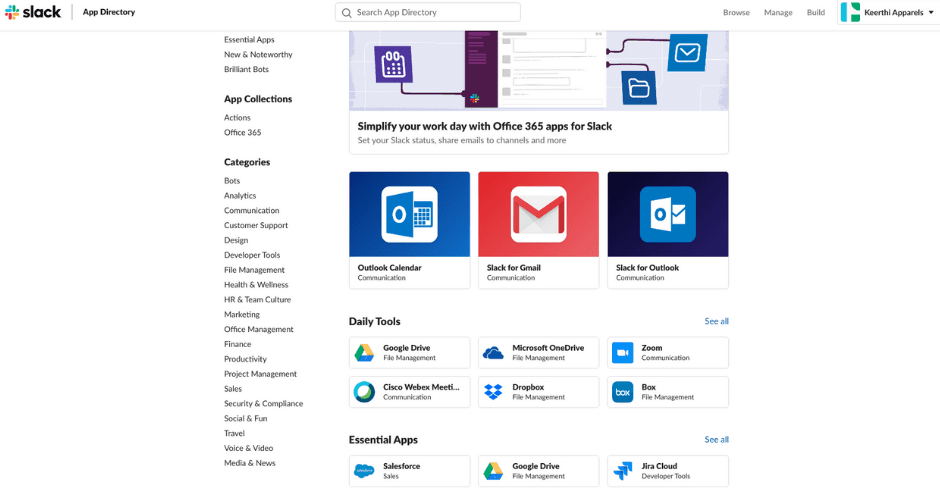Click the Zoom camera icon
This screenshot has width=940, height=492.
click(x=622, y=353)
